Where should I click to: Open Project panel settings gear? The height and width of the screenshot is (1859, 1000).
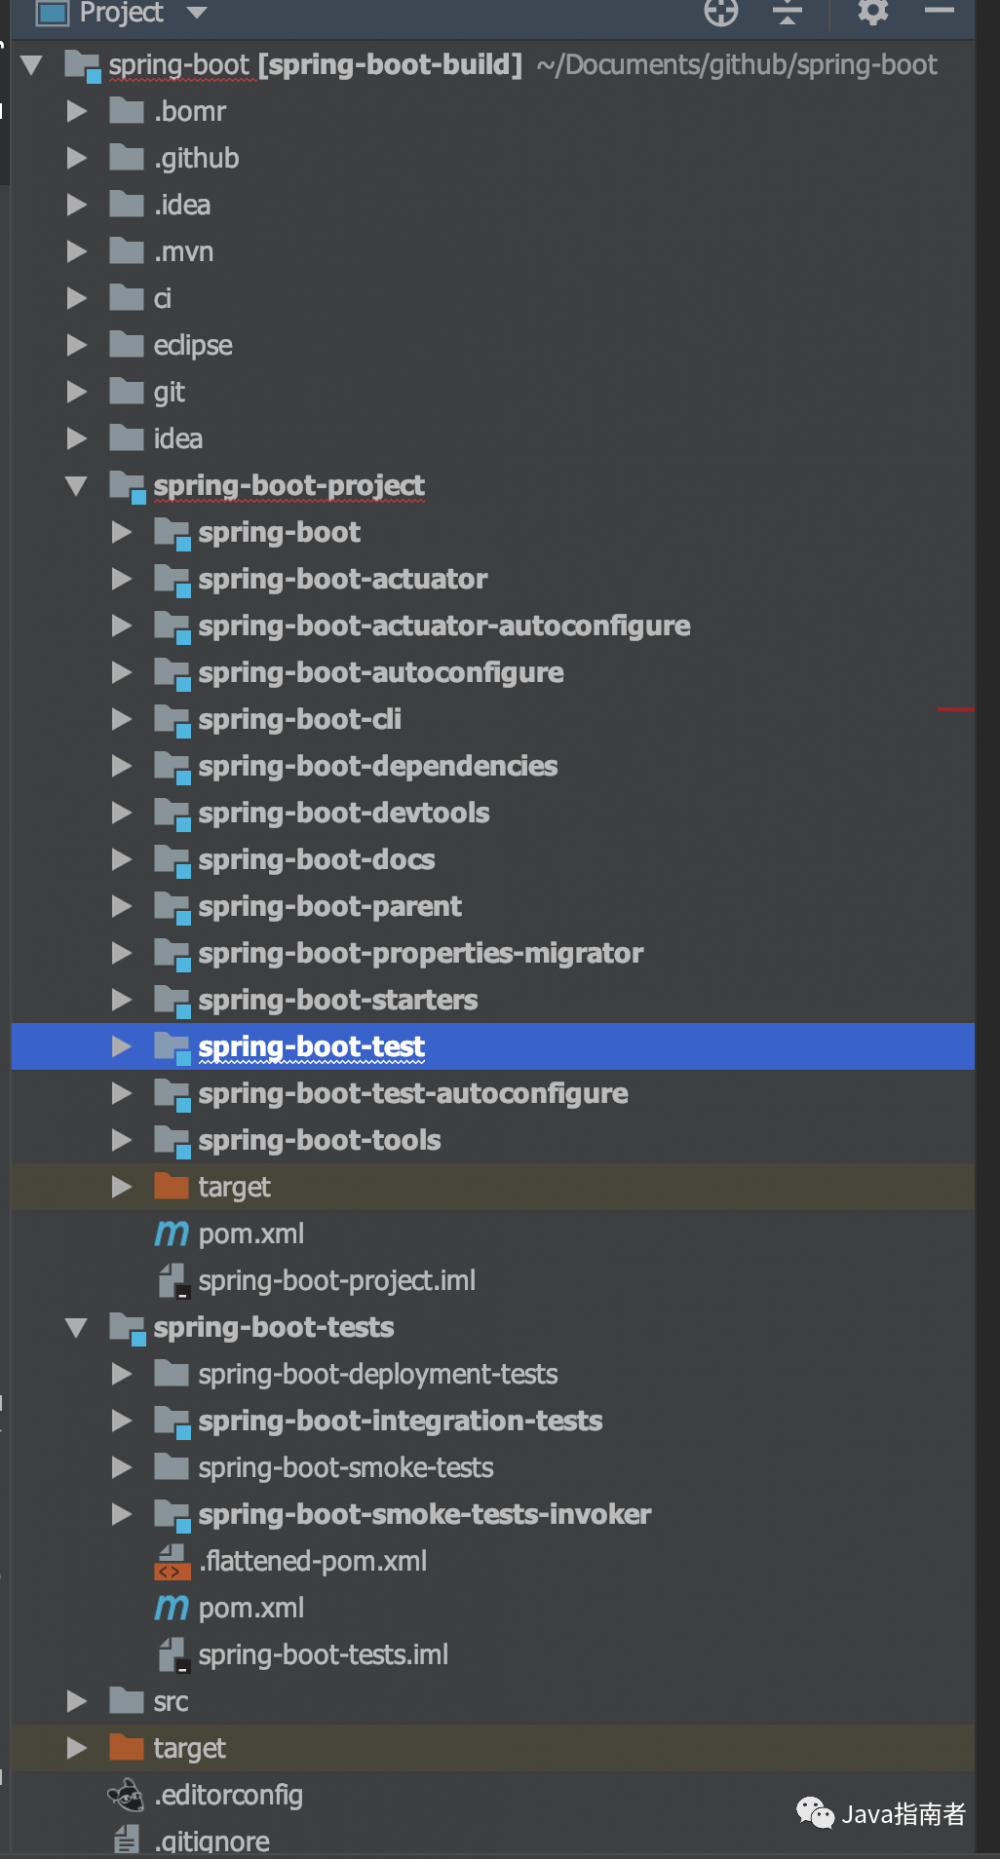click(873, 12)
